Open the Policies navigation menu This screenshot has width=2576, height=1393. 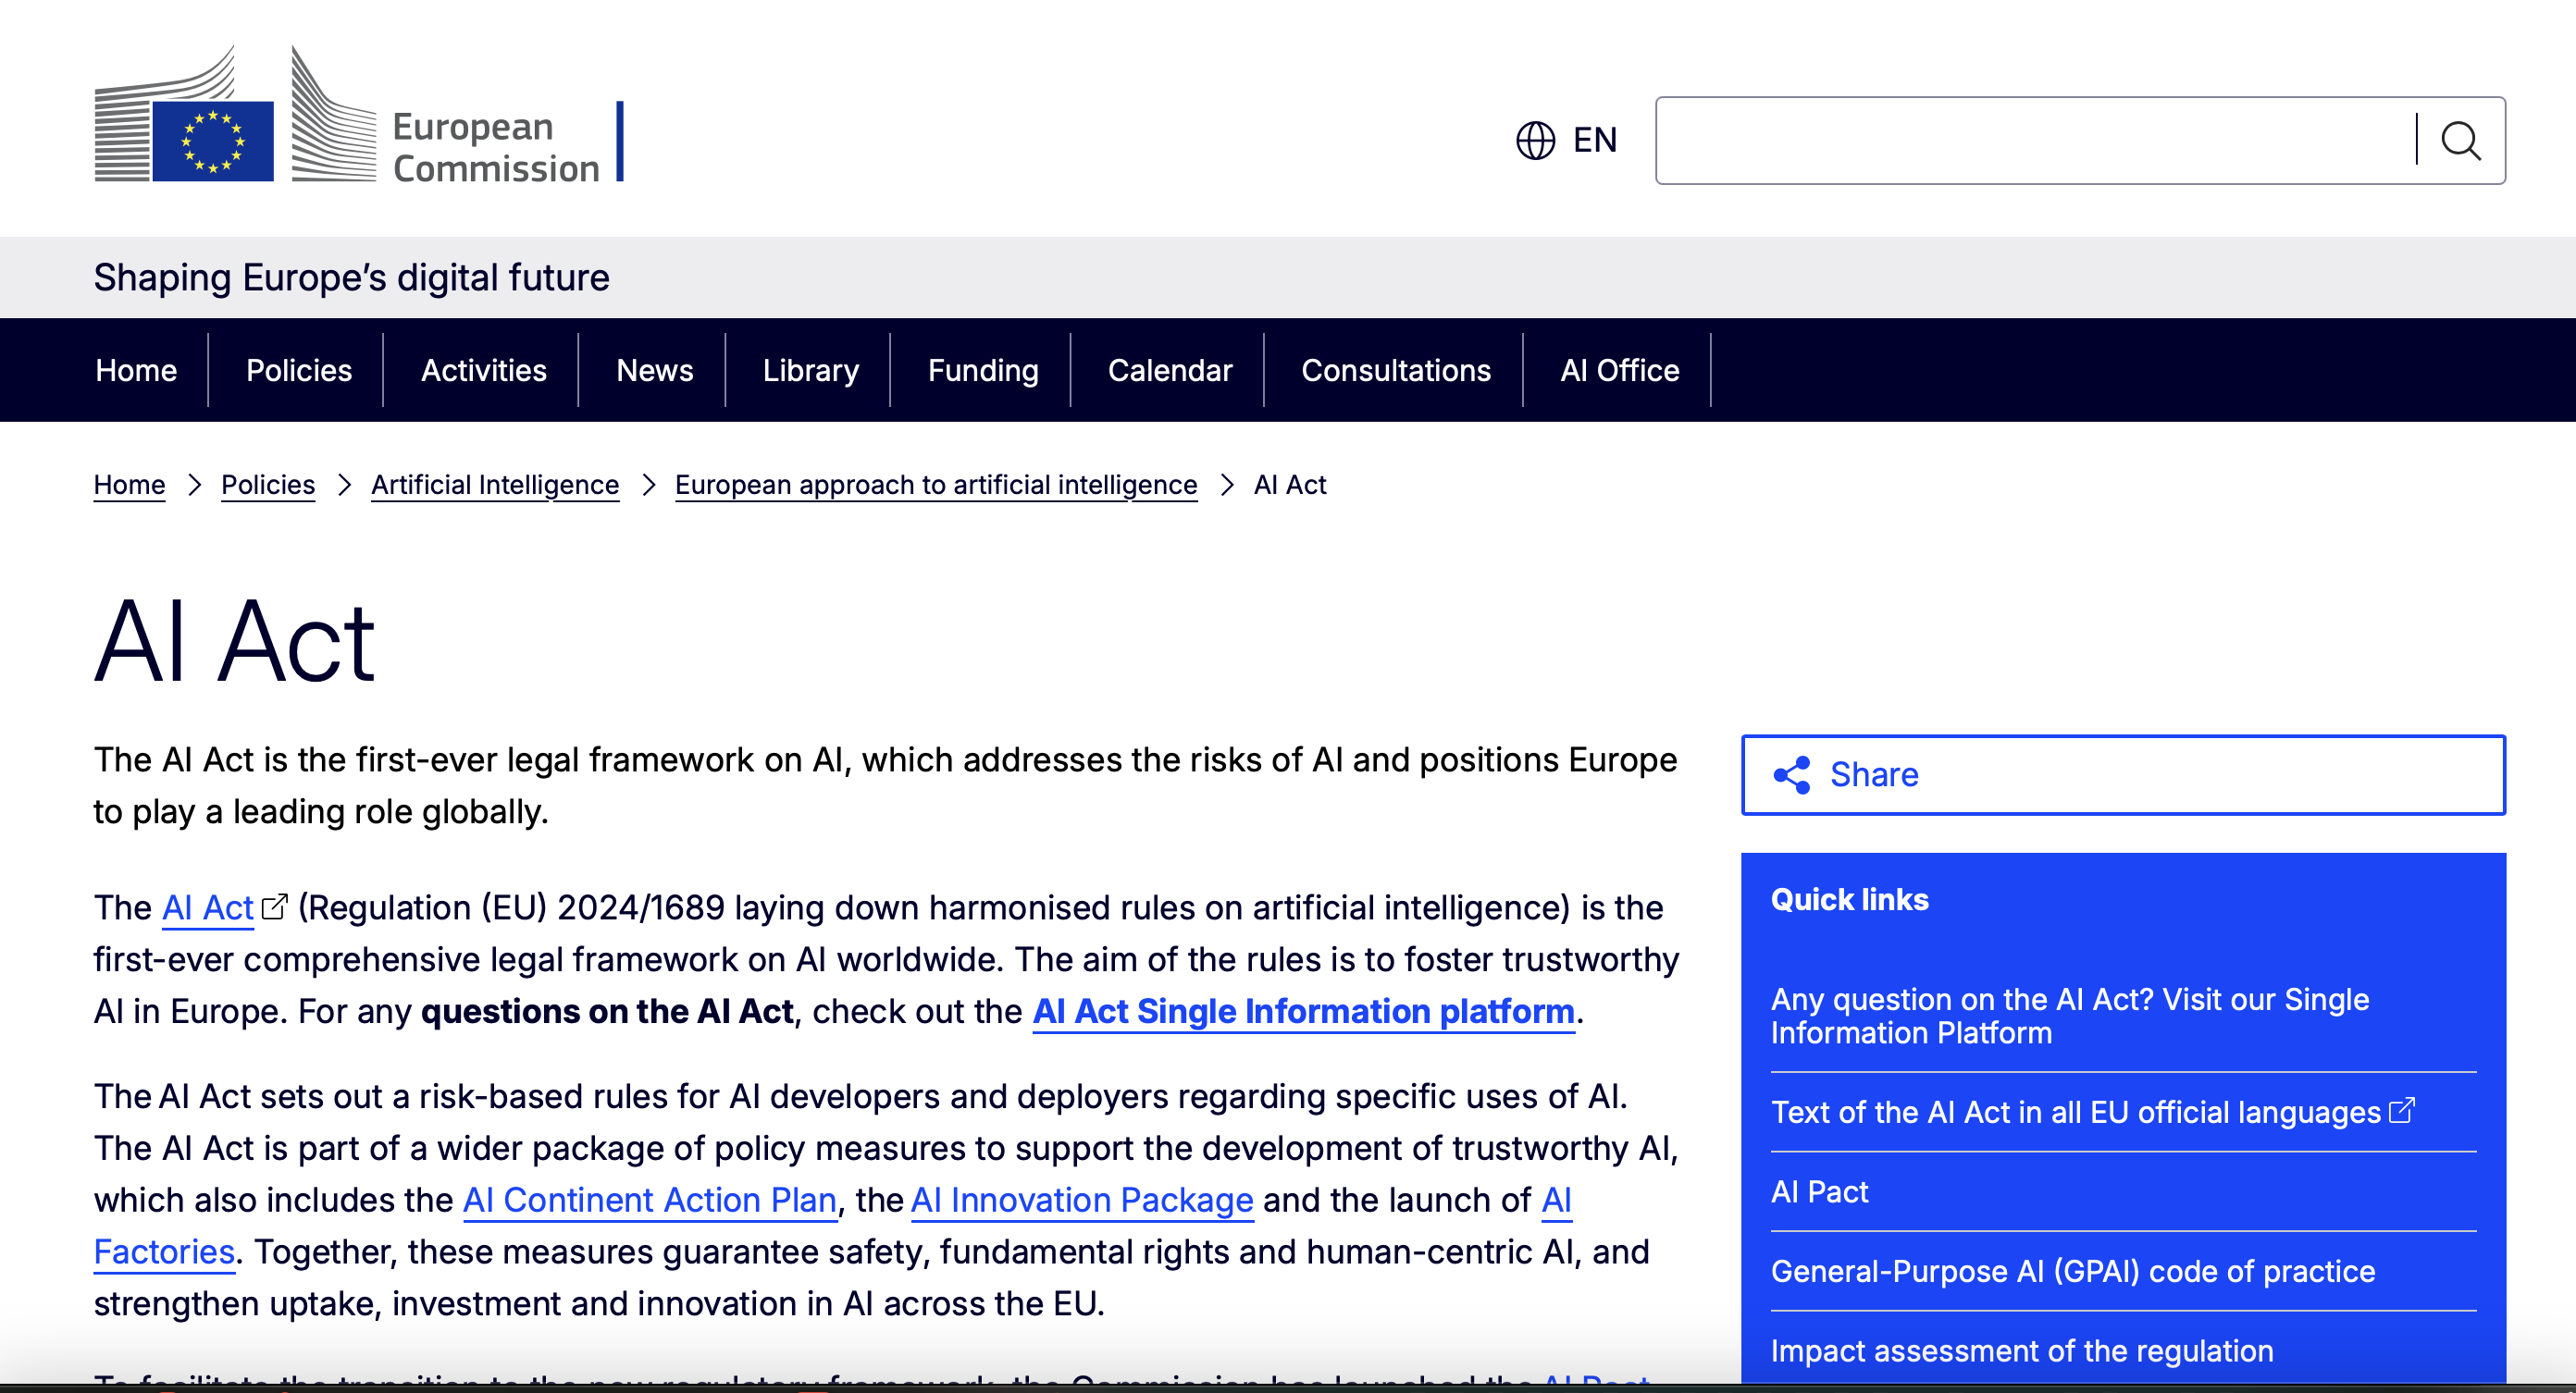299,371
